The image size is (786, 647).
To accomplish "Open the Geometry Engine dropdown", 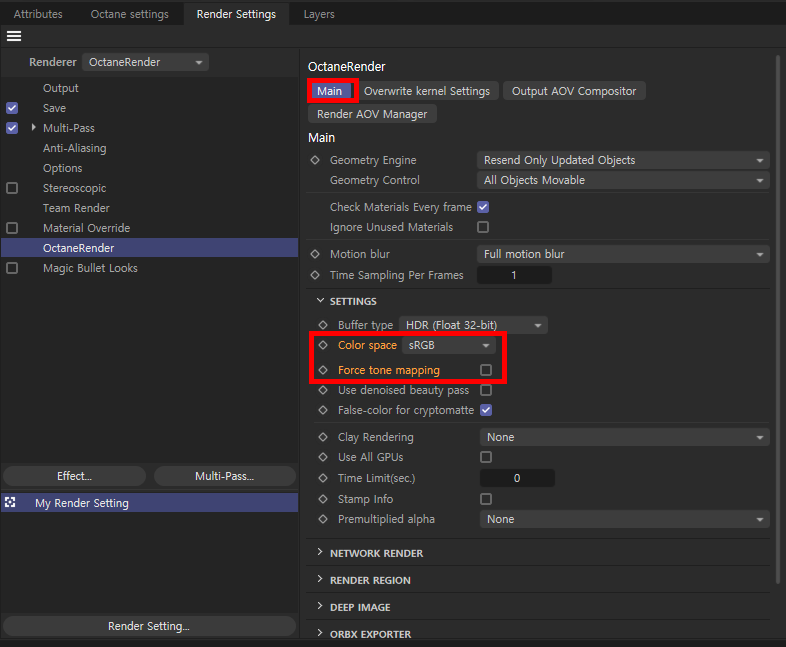I will click(x=623, y=160).
